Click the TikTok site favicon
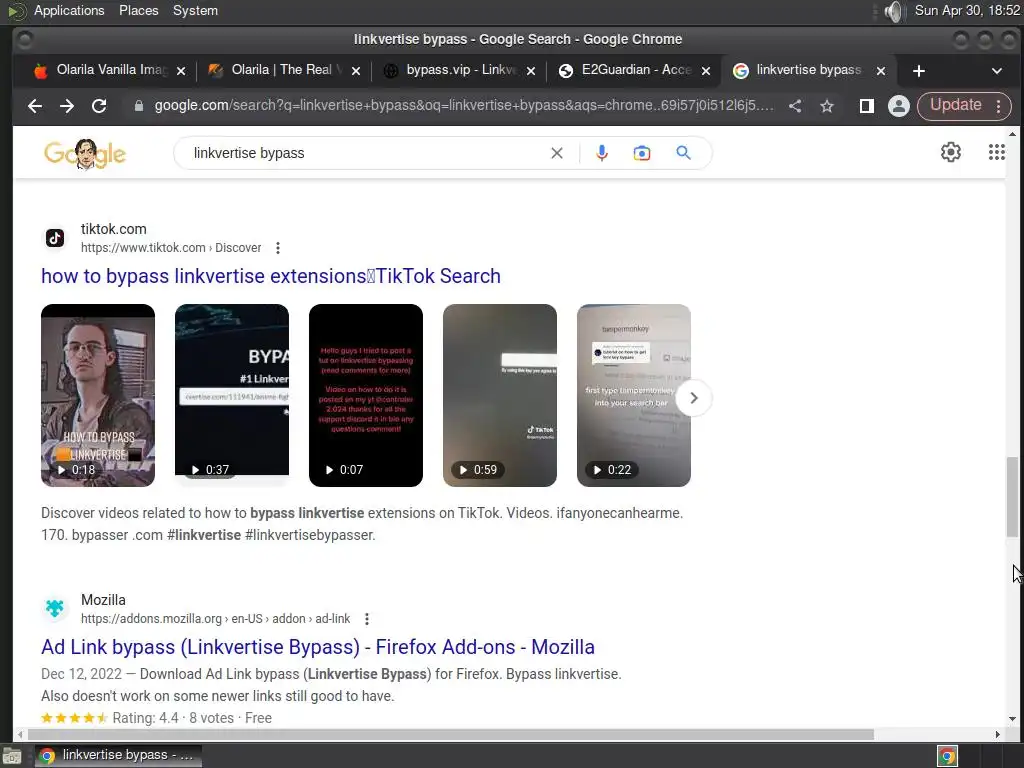Viewport: 1024px width, 768px height. coord(55,238)
